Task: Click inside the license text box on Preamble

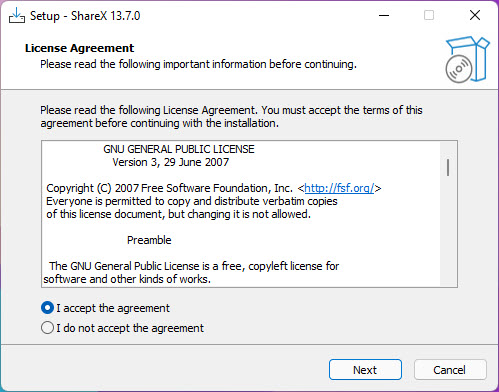Action: coord(149,240)
